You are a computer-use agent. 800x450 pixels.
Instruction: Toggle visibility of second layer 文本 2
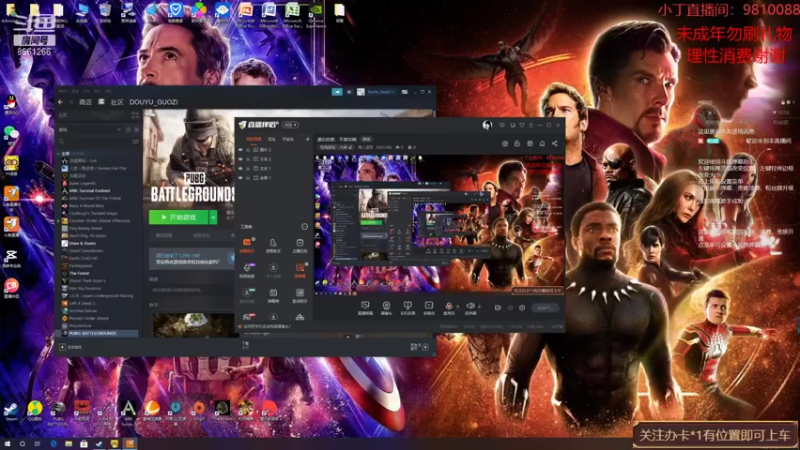pyautogui.click(x=241, y=159)
